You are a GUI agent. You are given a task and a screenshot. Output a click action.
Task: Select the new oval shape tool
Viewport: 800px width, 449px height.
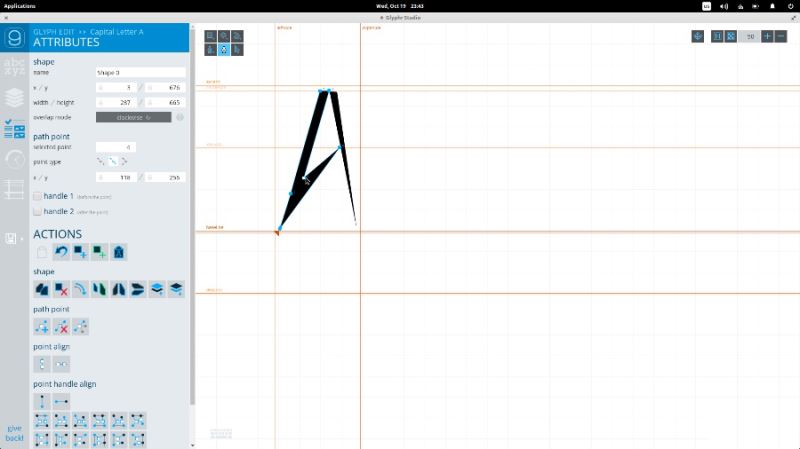[x=224, y=36]
